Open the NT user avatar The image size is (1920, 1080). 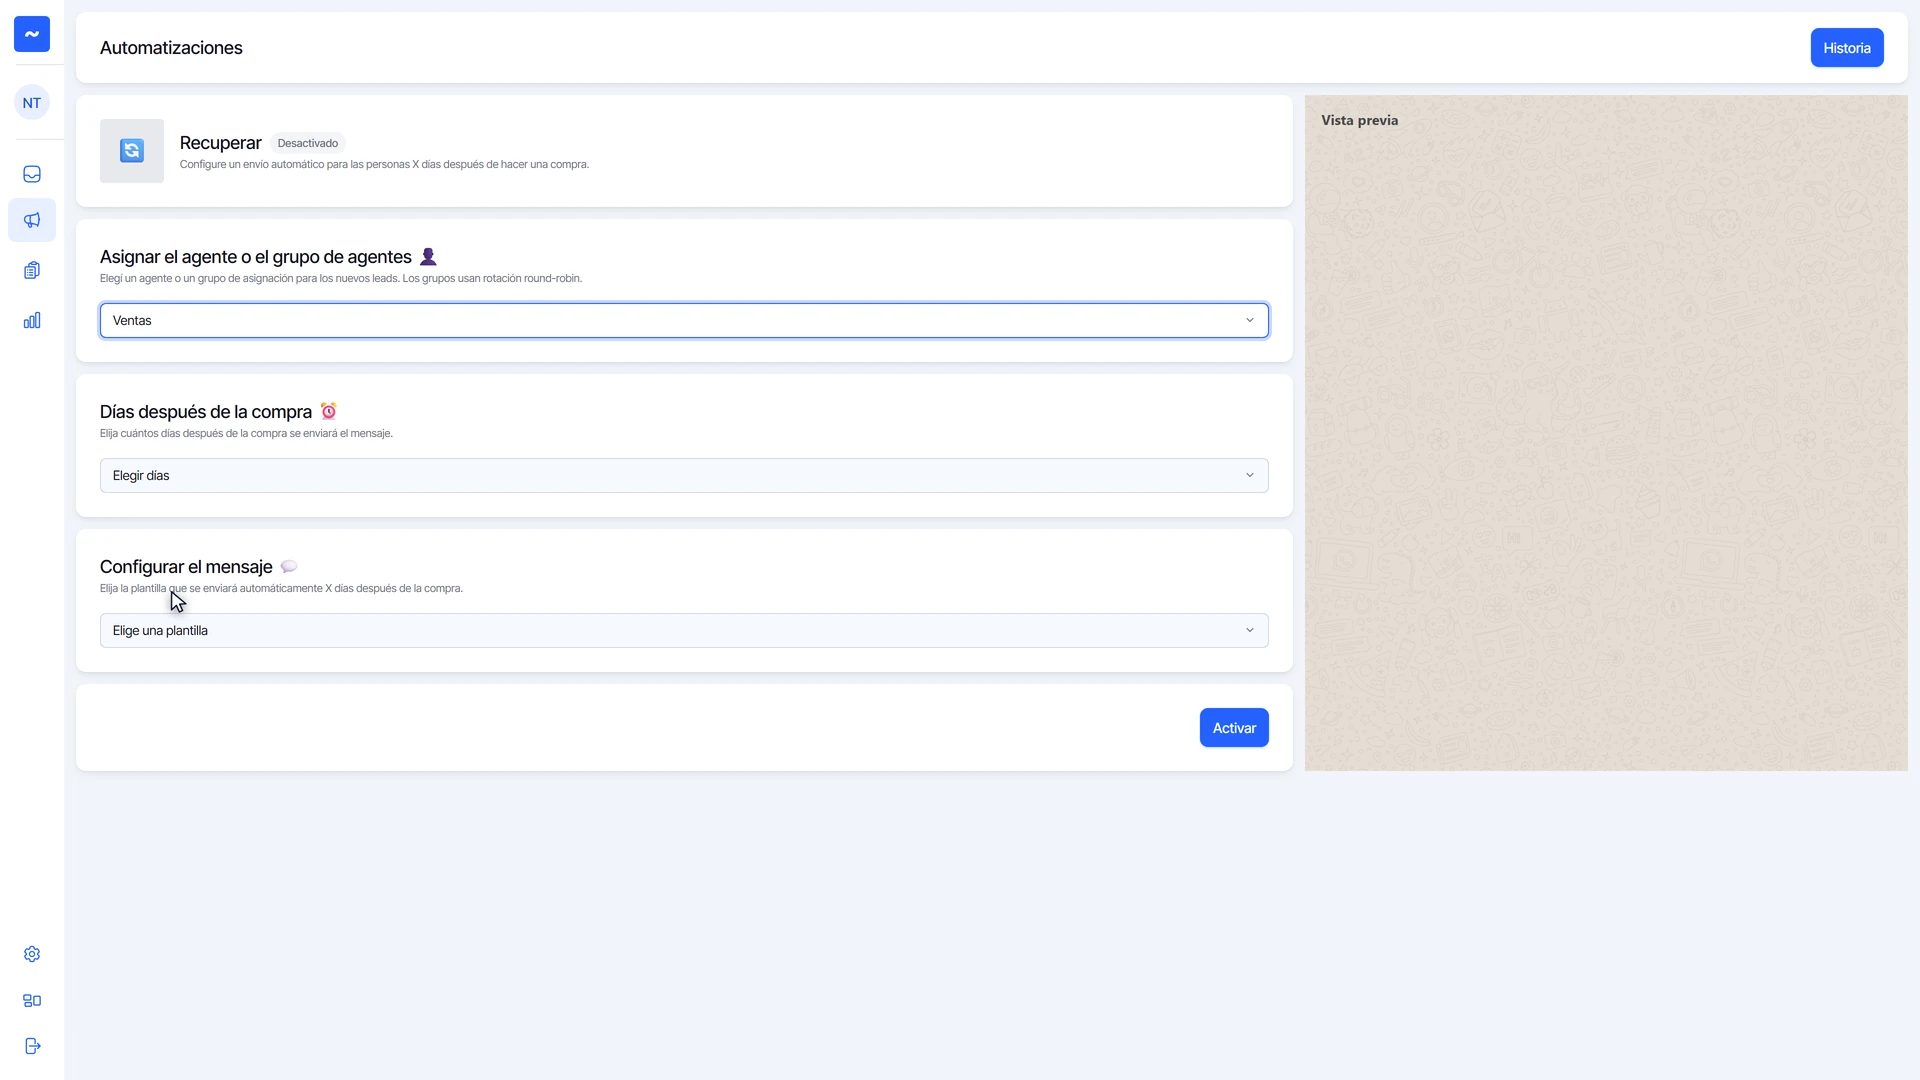[x=32, y=102]
